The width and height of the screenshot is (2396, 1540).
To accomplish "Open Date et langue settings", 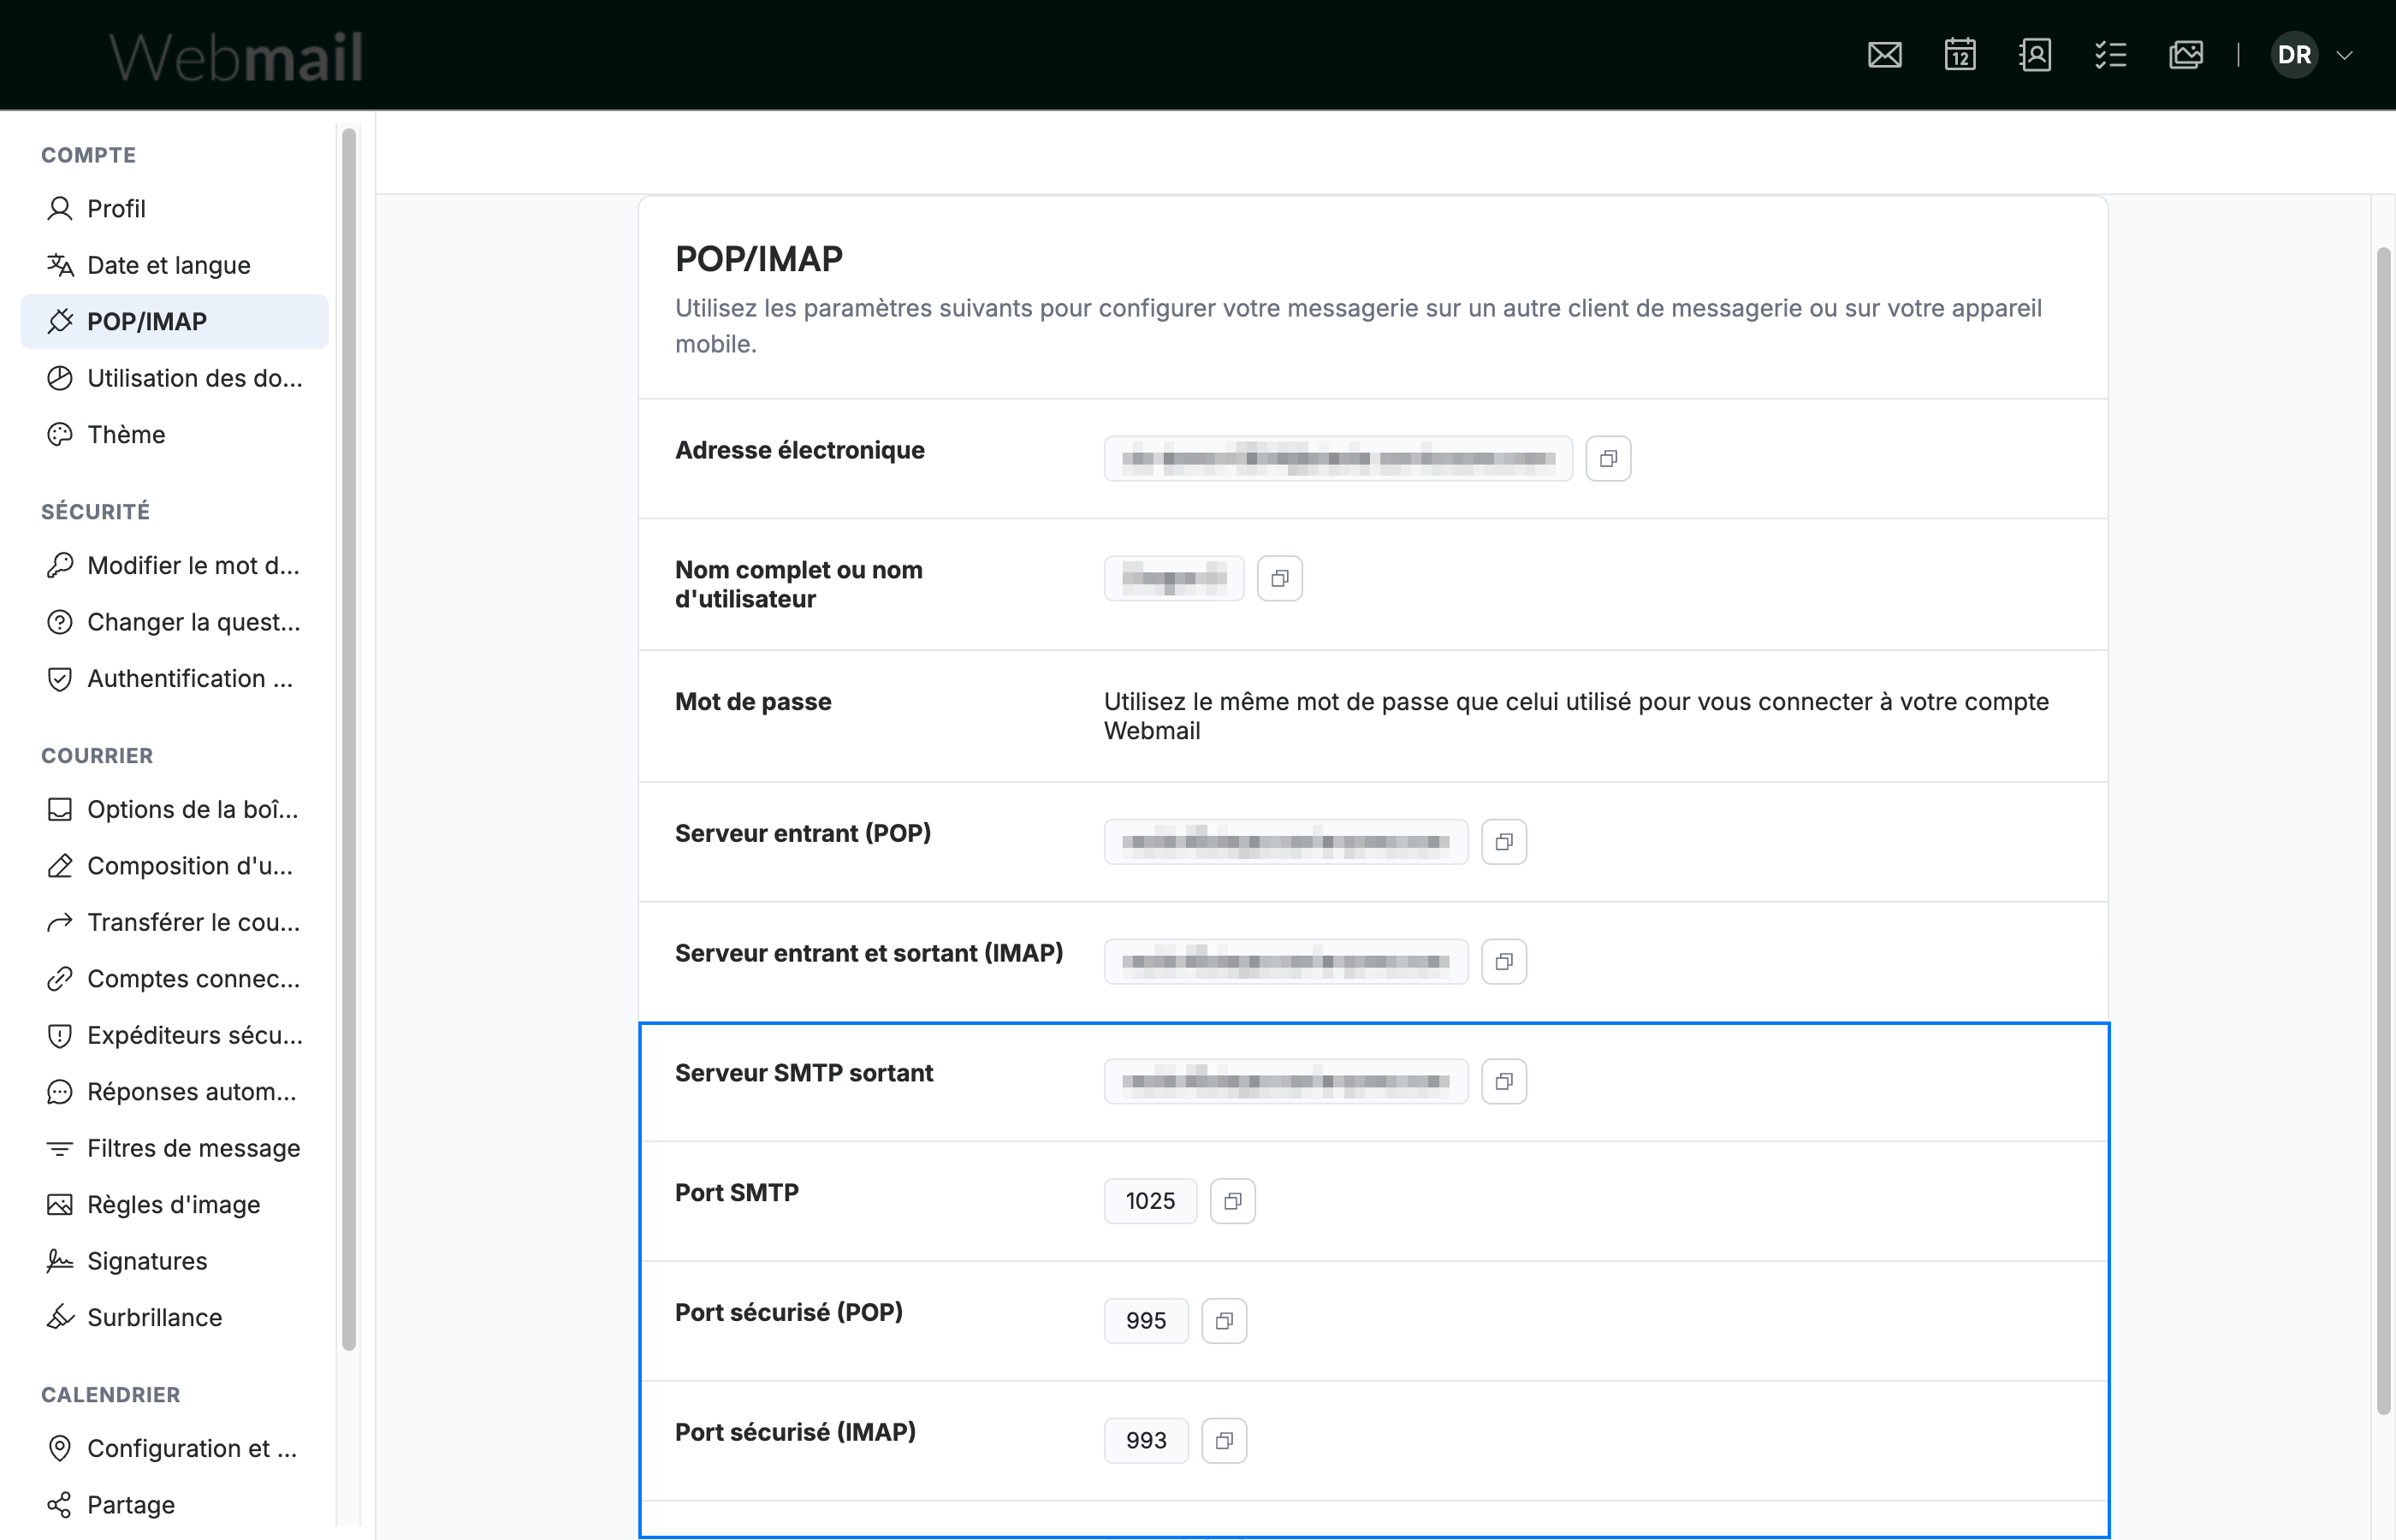I will [174, 265].
